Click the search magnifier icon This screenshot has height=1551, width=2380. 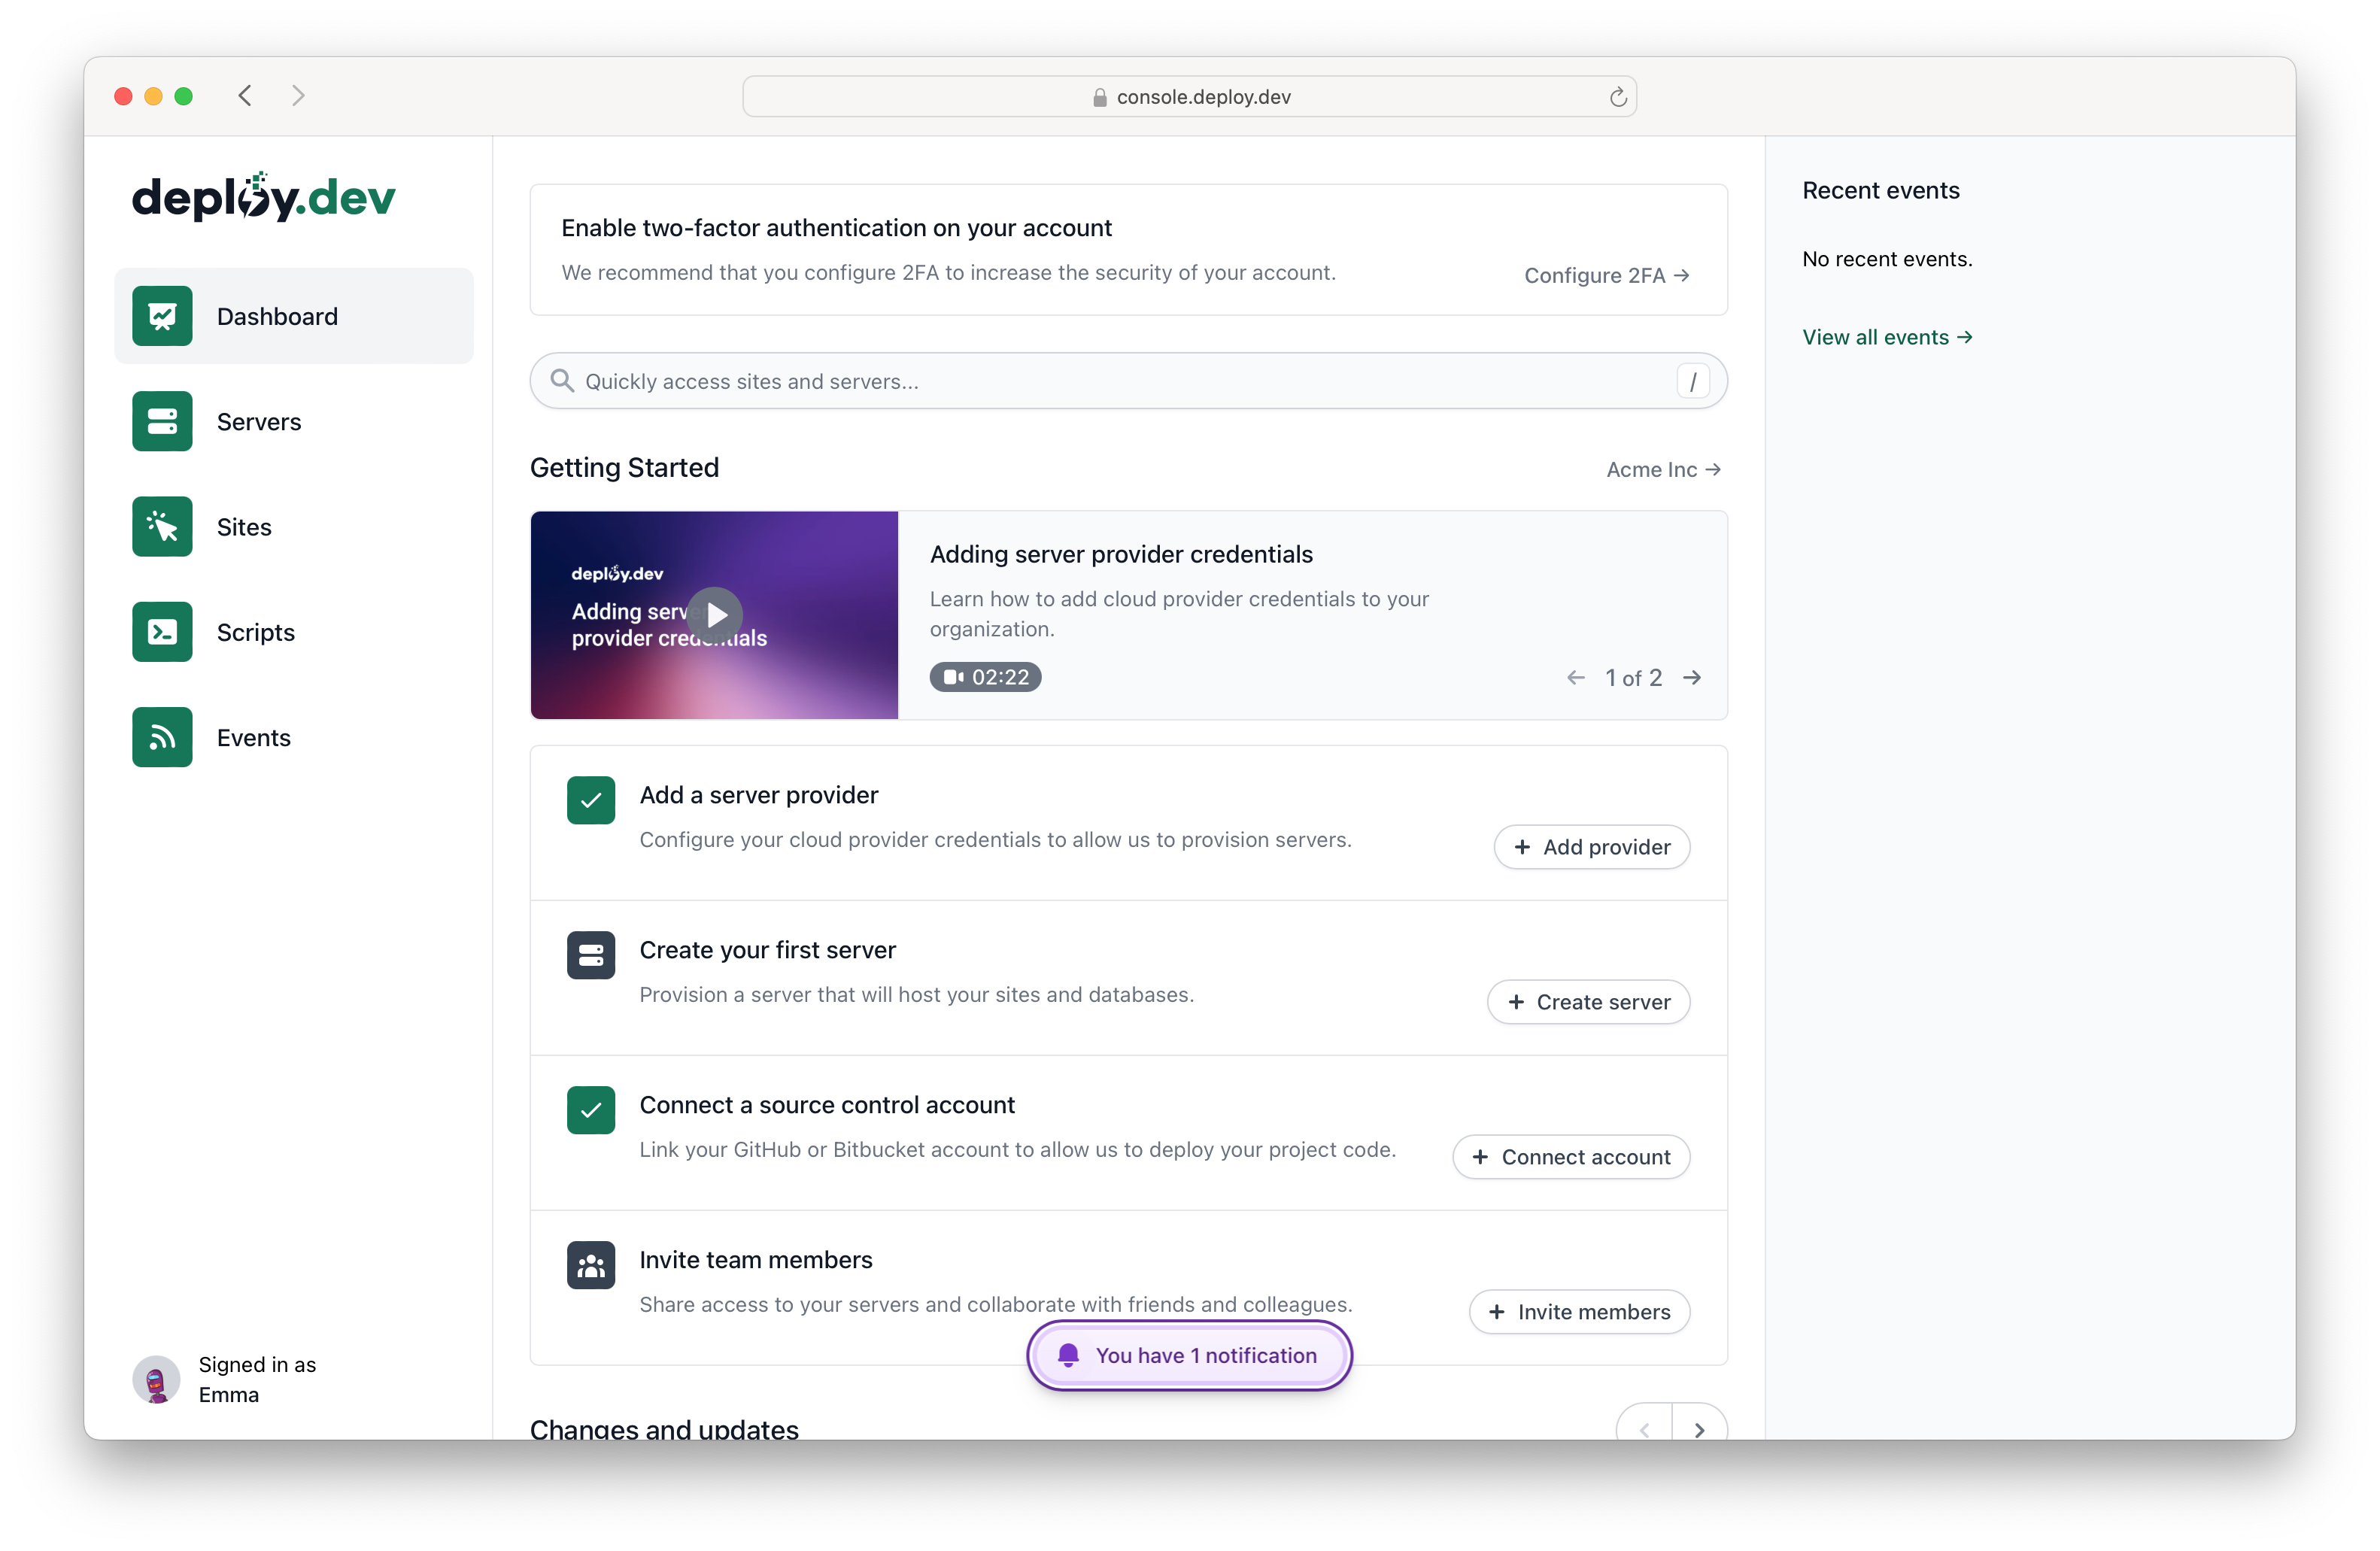[562, 381]
